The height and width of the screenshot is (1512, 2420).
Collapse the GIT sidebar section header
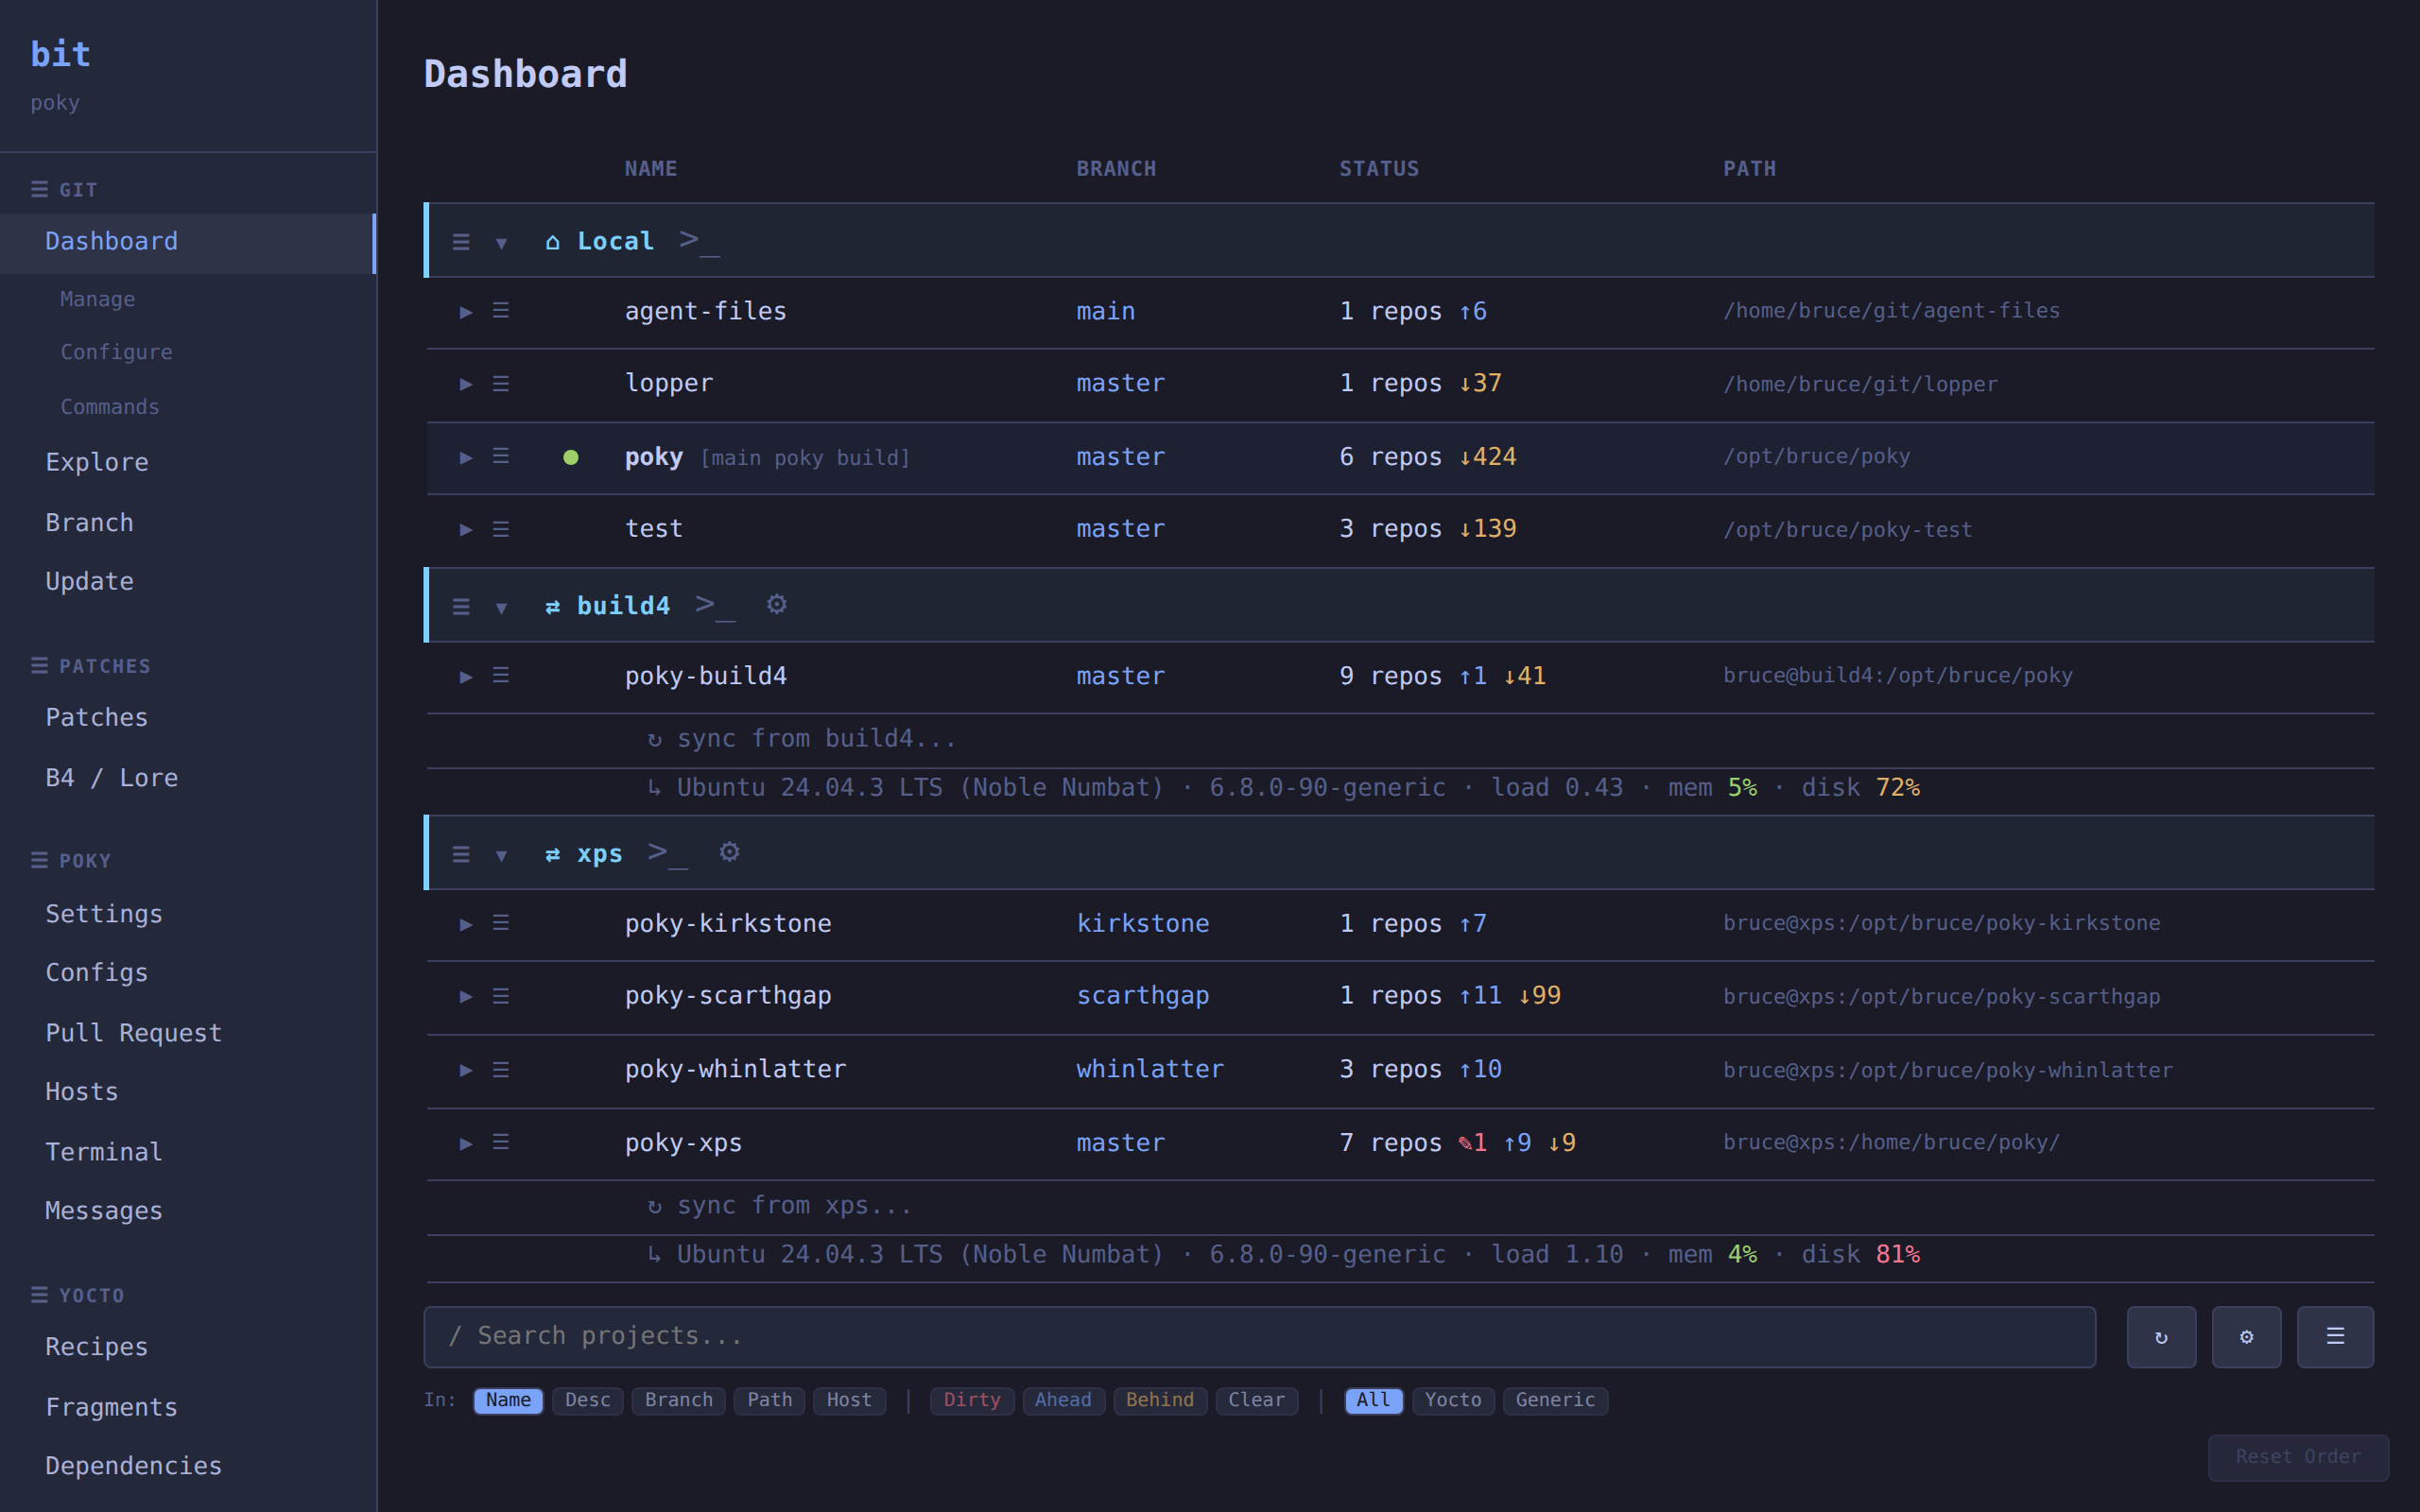pos(64,190)
